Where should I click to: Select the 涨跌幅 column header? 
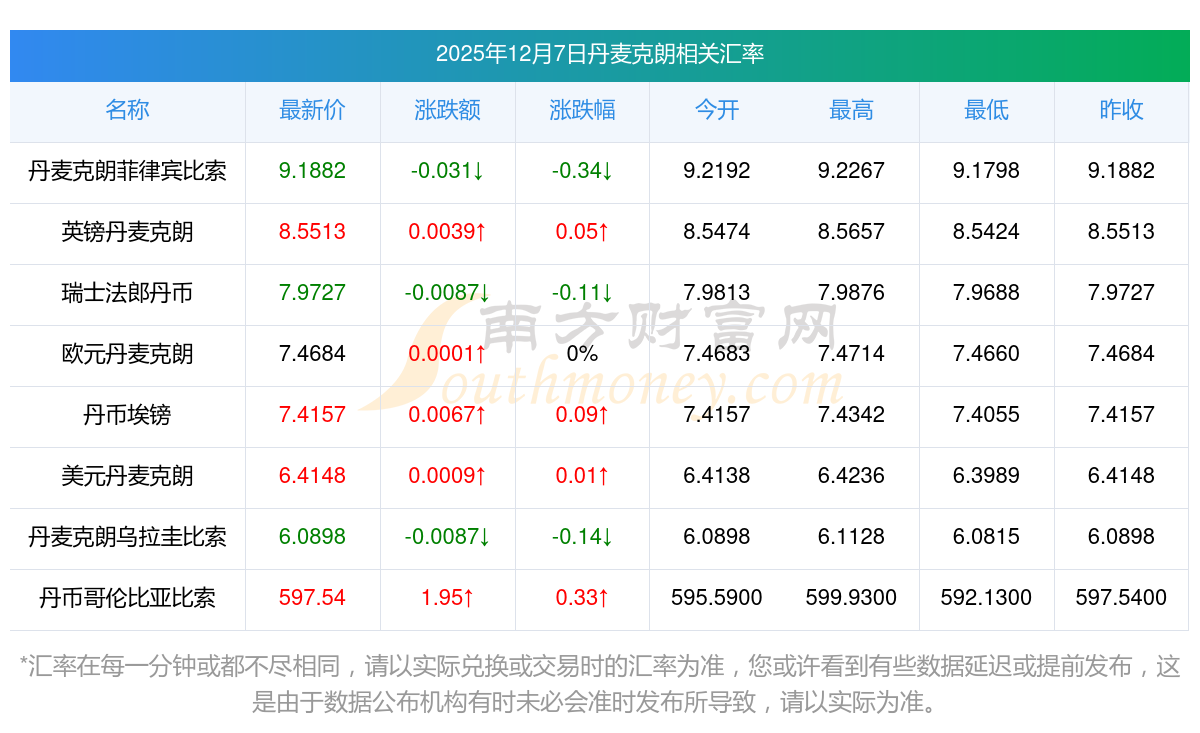(582, 110)
